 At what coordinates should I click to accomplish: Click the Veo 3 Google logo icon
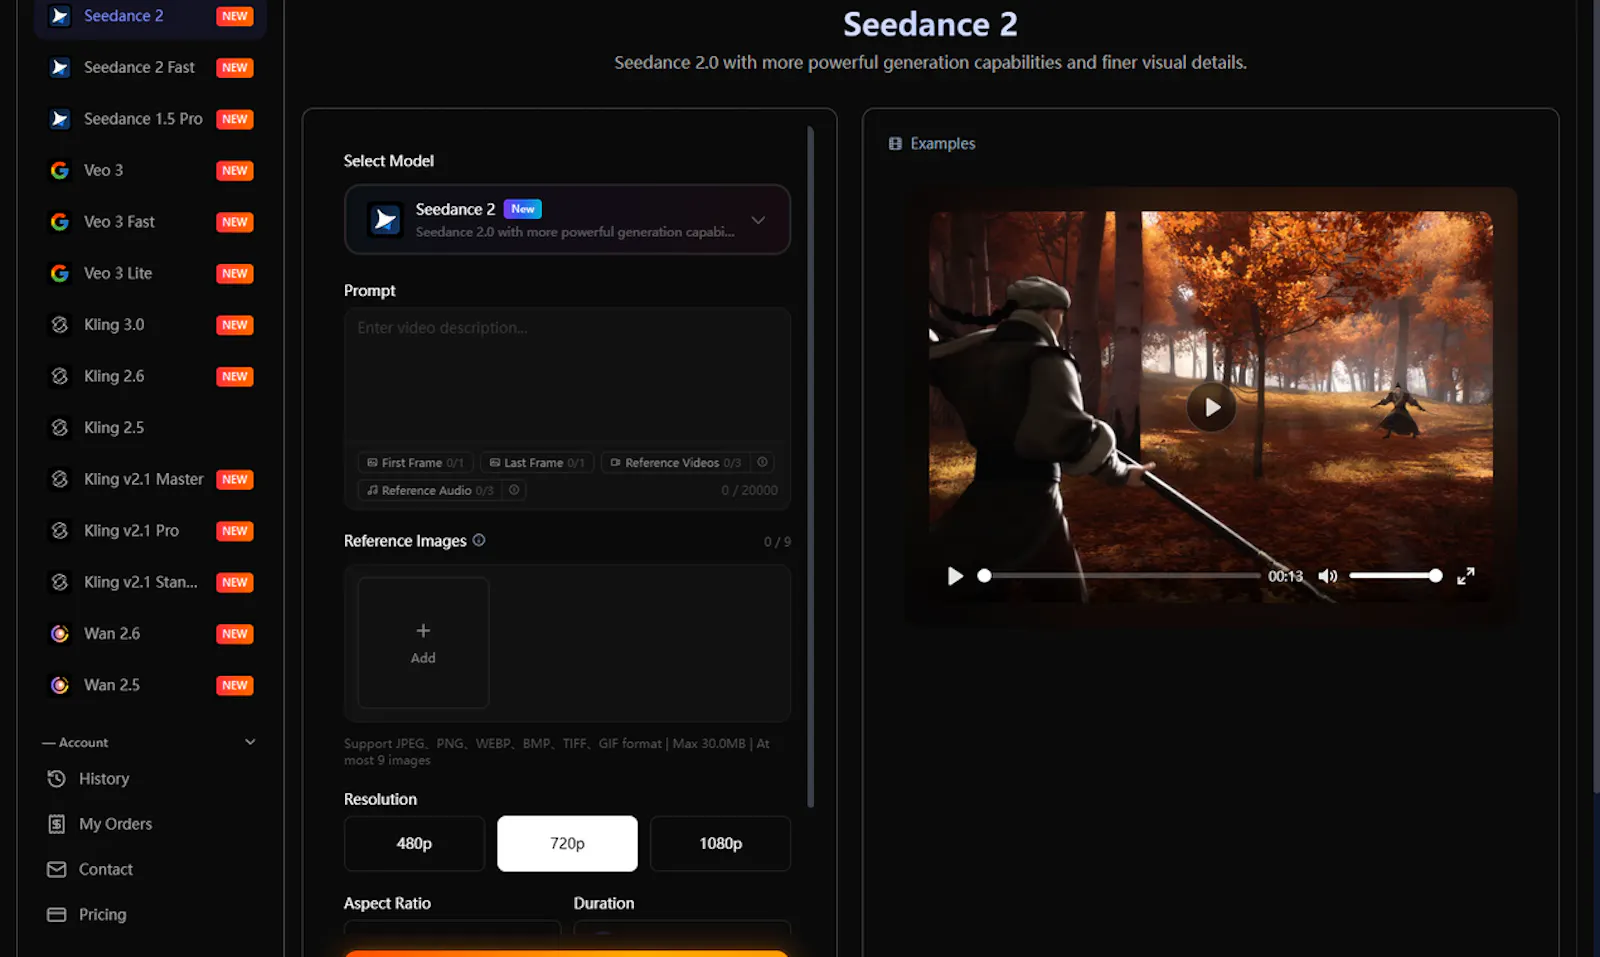coord(60,170)
